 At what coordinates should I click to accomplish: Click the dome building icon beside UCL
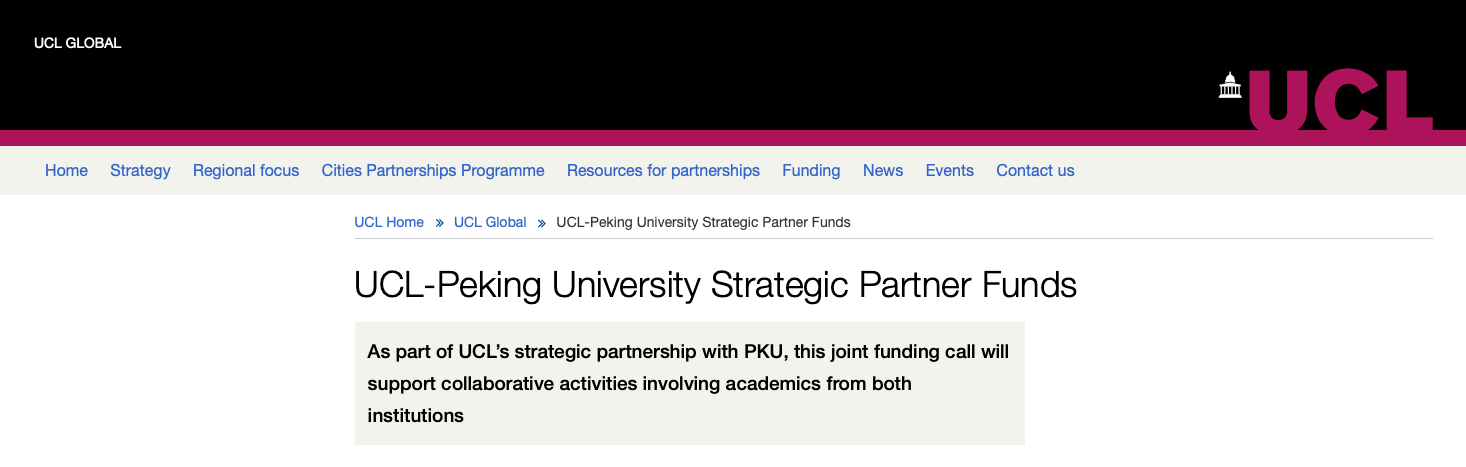(x=1229, y=85)
